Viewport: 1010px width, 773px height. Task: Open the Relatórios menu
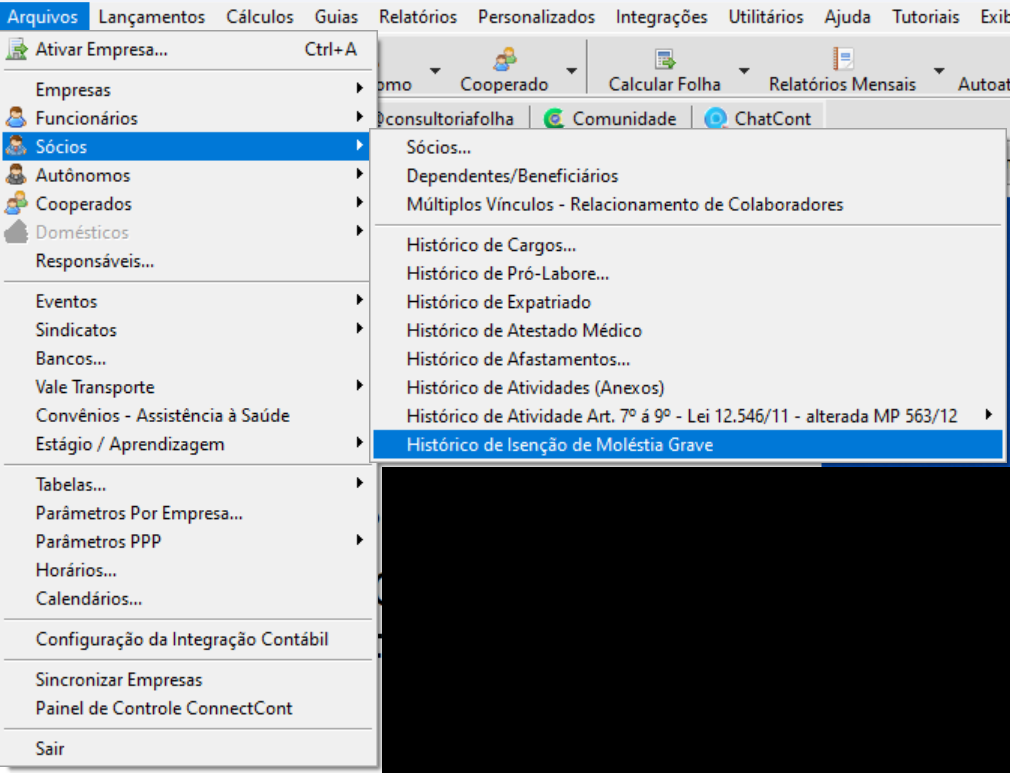point(418,16)
